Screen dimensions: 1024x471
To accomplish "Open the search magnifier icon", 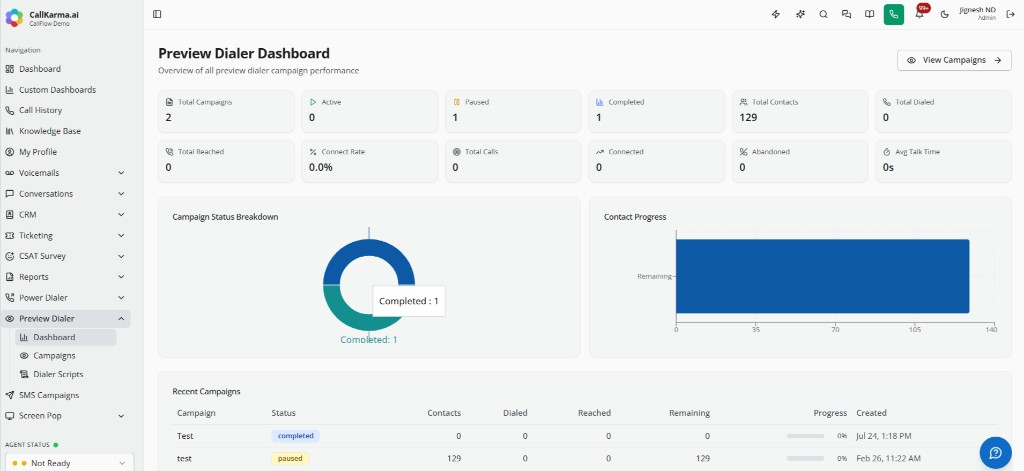I will click(x=824, y=14).
